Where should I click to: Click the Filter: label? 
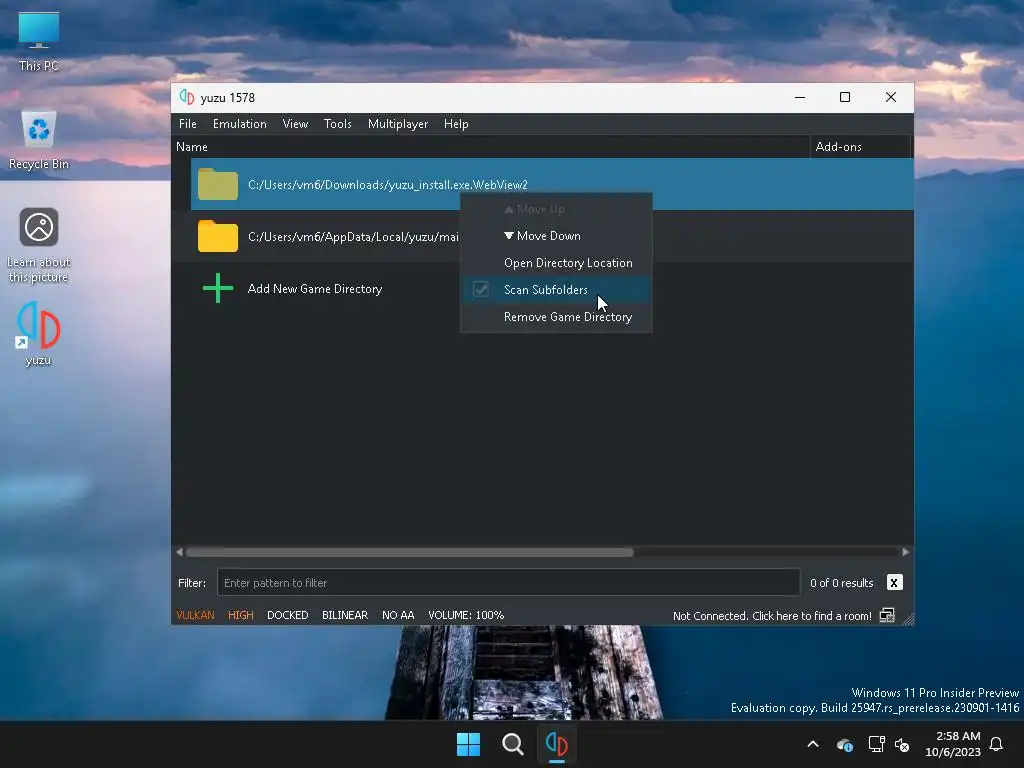(x=191, y=583)
